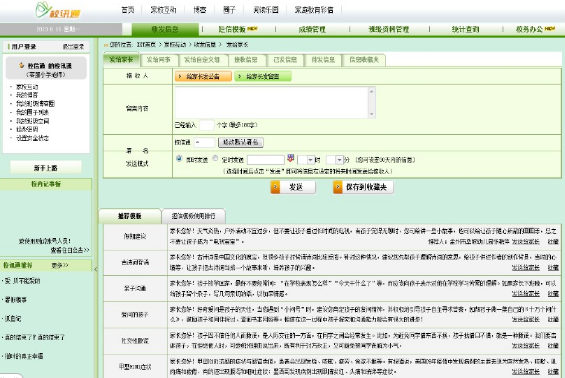Image resolution: width=565 pixels, height=378 pixels.
Task: Switch to the 发给自定义组 sub-tab
Action: (202, 60)
